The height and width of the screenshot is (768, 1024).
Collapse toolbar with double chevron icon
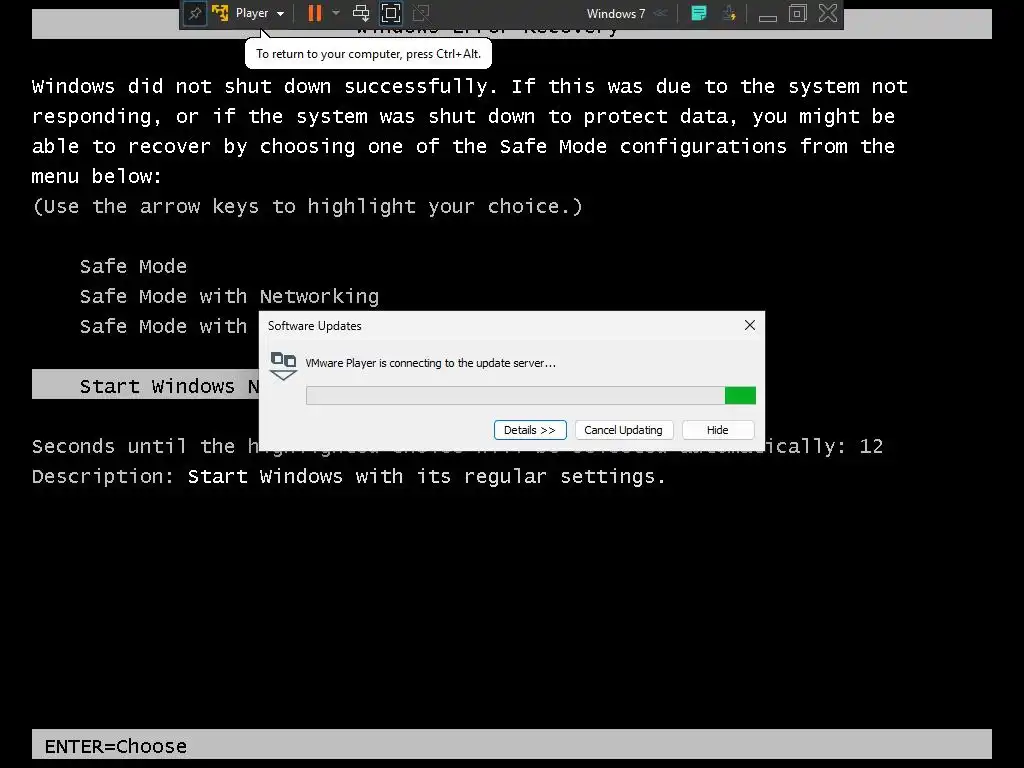tap(661, 13)
